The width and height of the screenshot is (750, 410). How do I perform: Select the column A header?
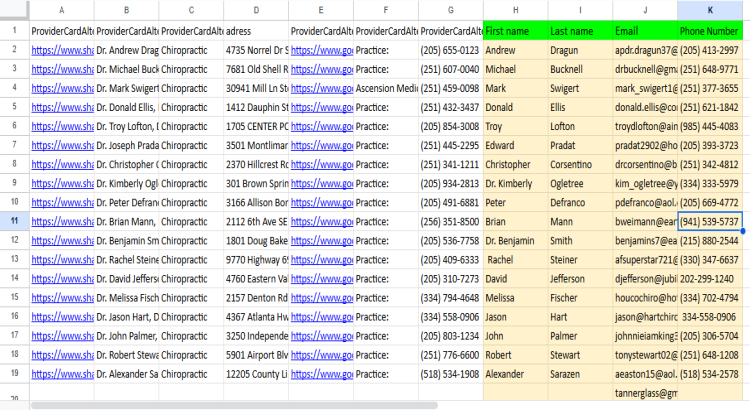(61, 10)
